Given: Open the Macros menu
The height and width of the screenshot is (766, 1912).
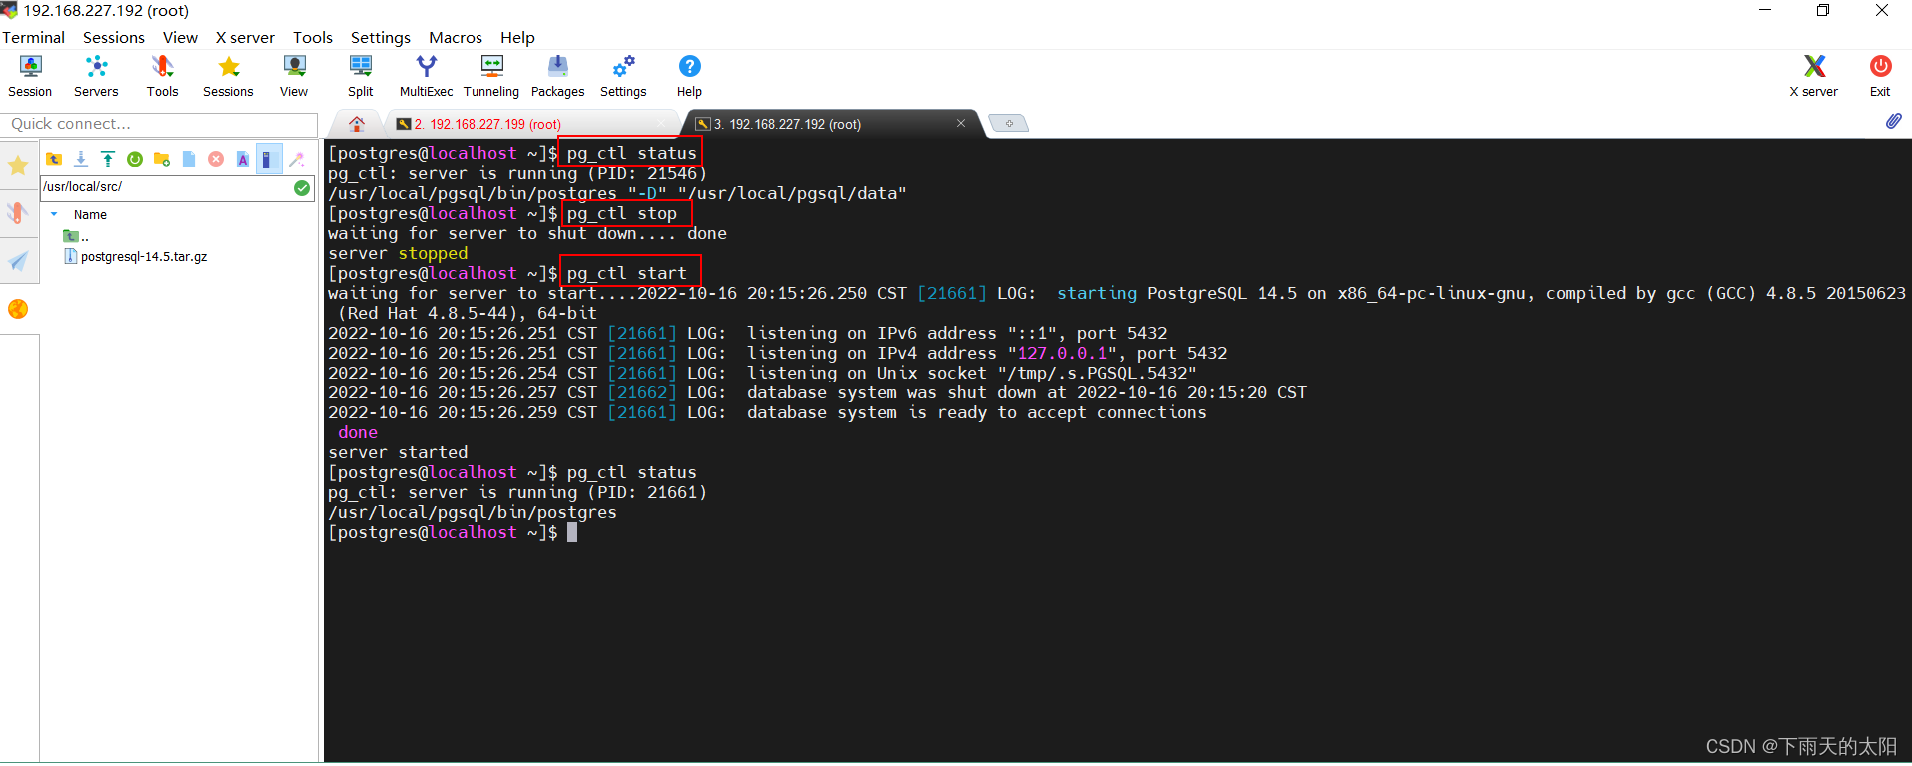Looking at the screenshot, I should [x=455, y=37].
